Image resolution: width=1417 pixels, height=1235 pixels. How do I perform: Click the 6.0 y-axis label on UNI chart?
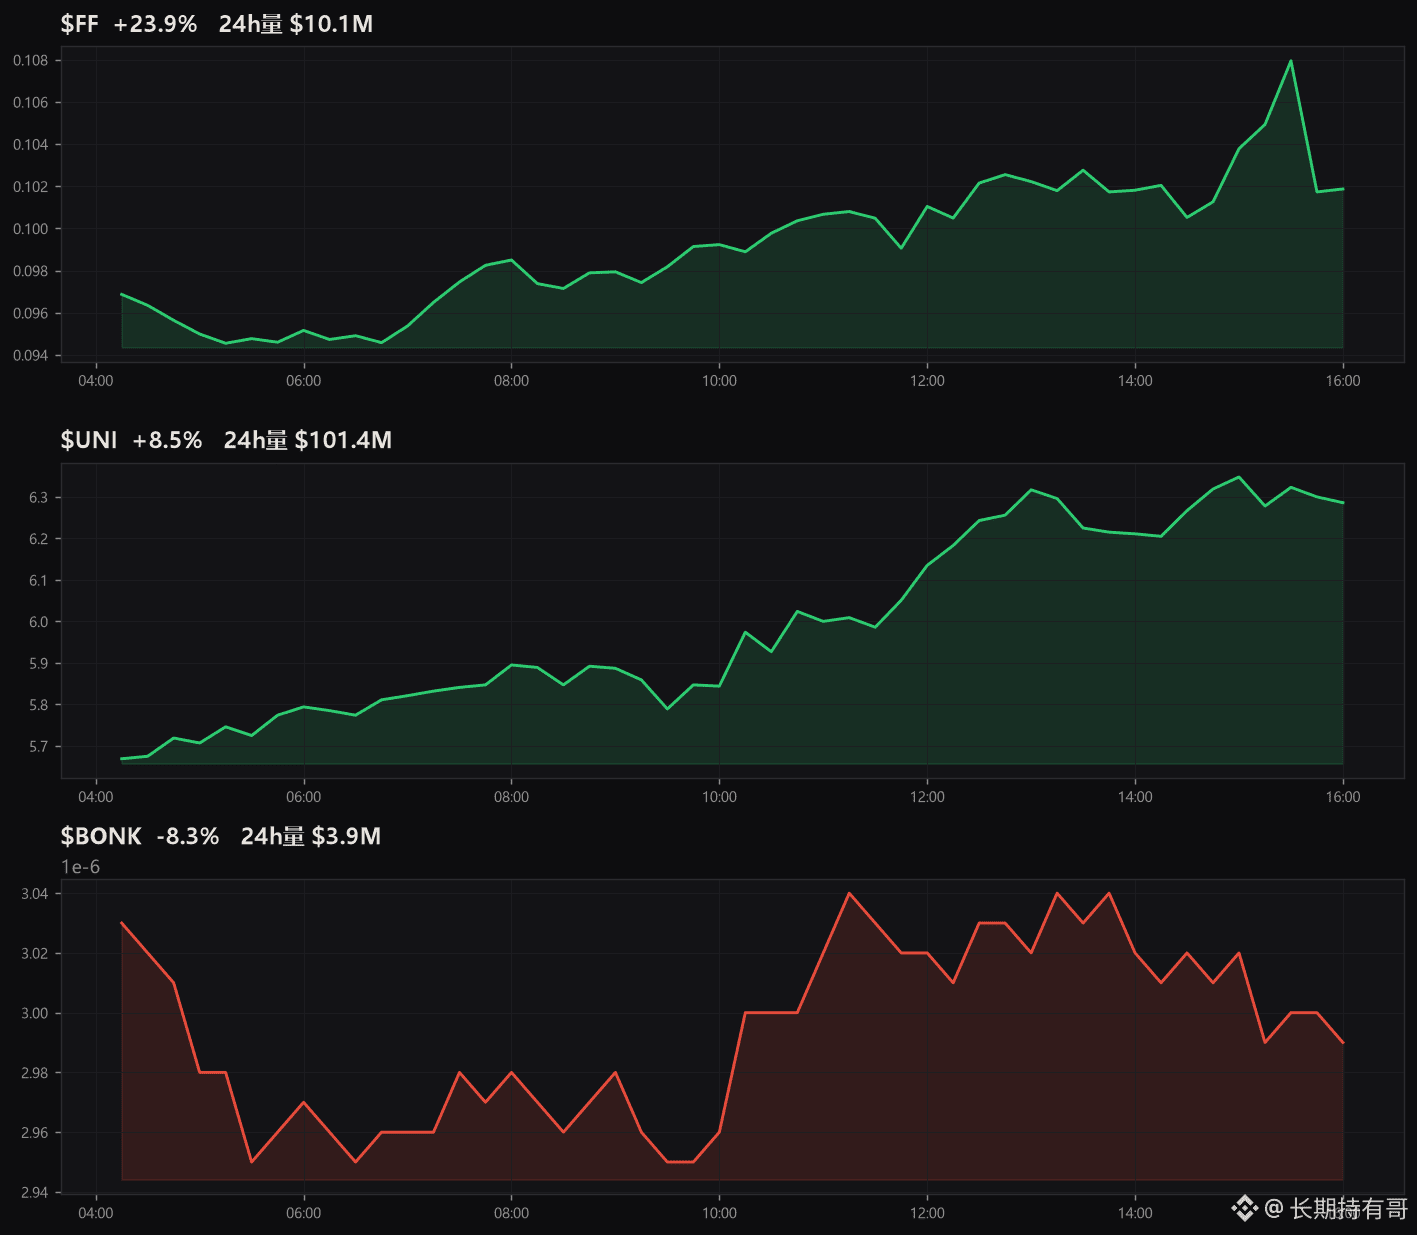[38, 622]
